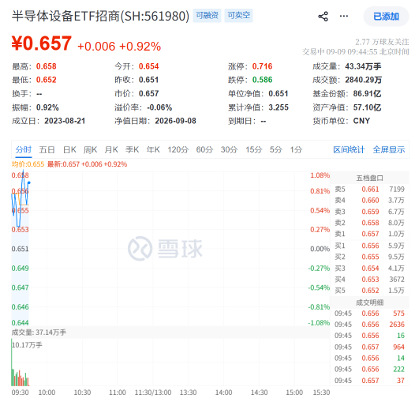Open the 月K chart tab
Screen dimensions: 415x402
[111, 150]
